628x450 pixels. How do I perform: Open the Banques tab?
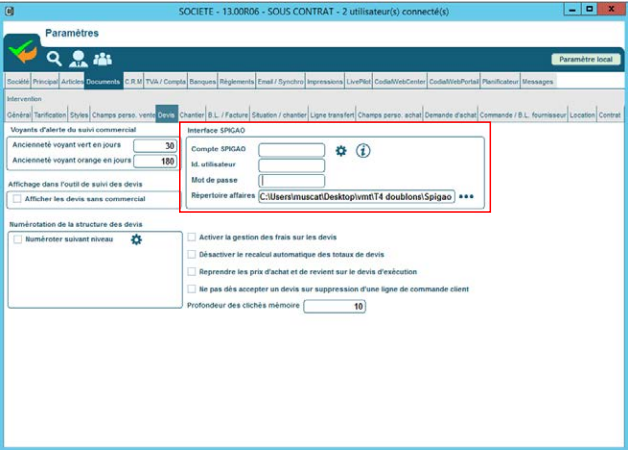point(202,82)
